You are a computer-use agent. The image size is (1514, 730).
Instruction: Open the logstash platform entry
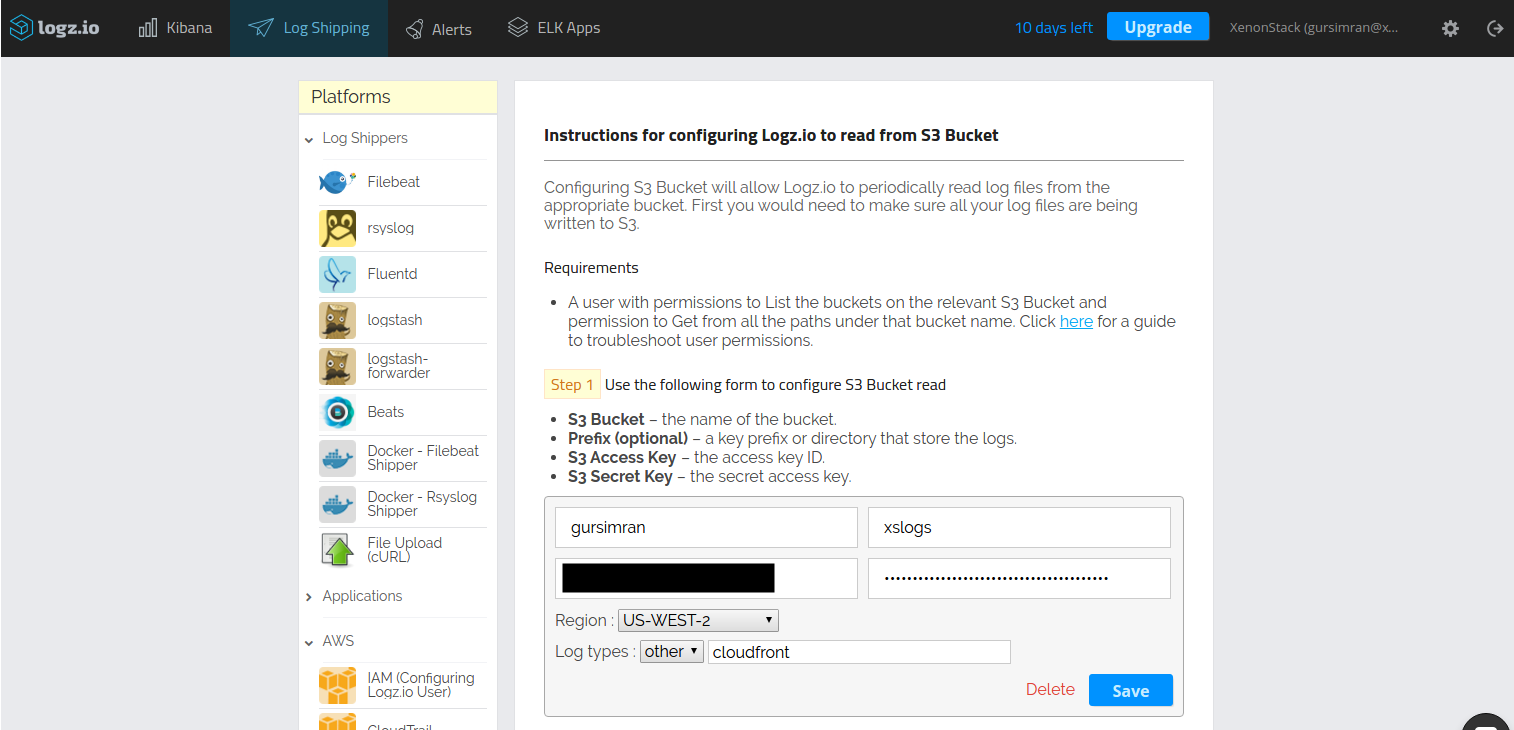click(x=395, y=320)
